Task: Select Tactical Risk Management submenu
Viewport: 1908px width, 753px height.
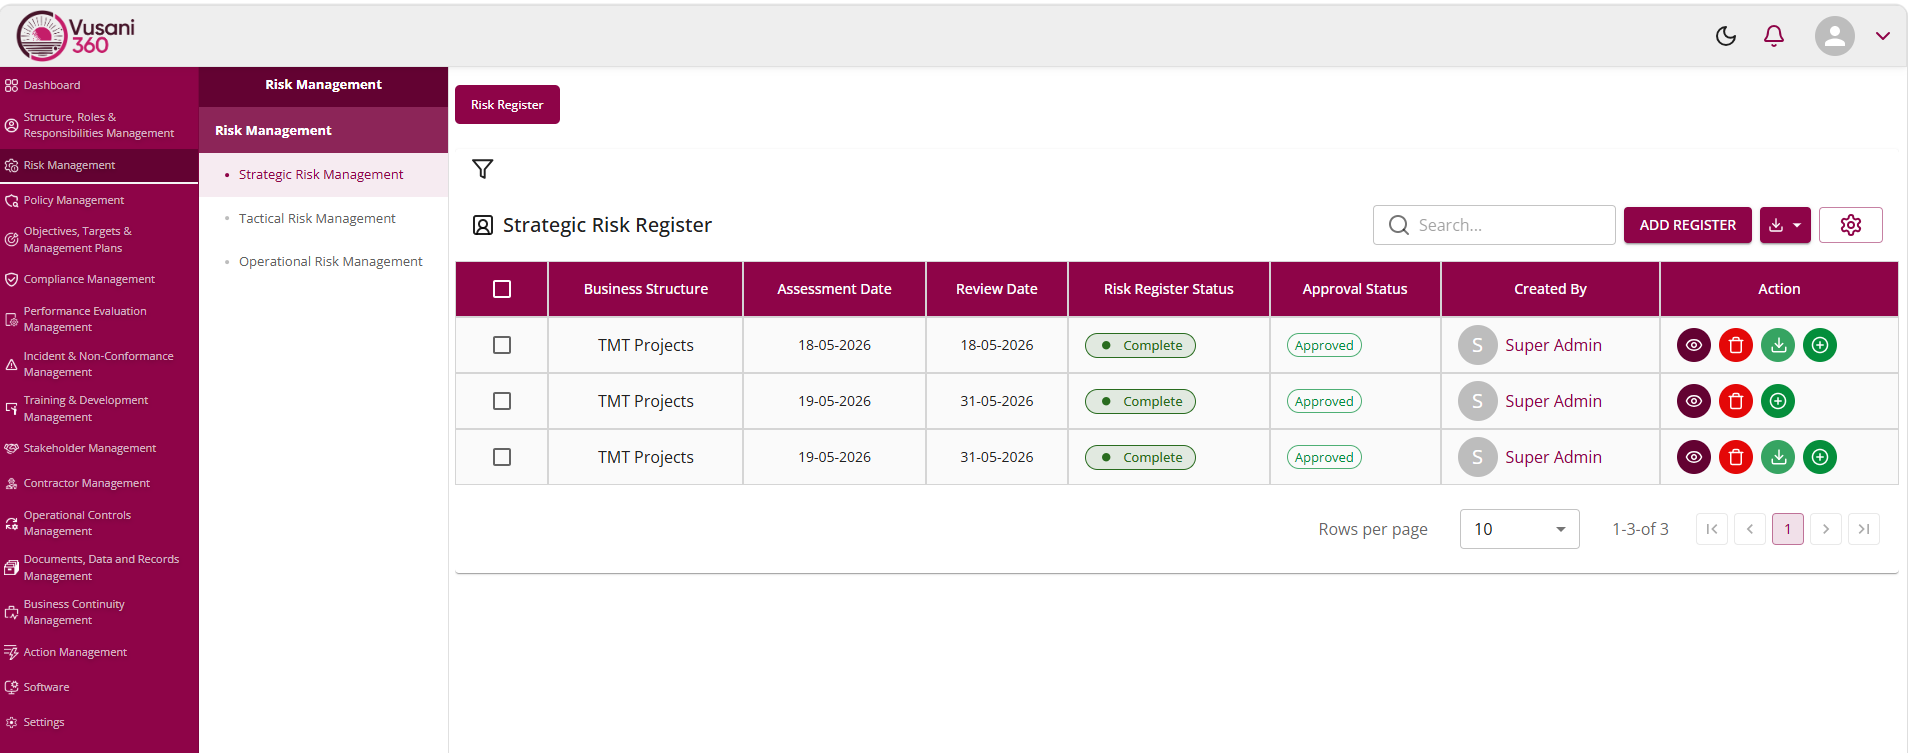Action: coord(323,218)
